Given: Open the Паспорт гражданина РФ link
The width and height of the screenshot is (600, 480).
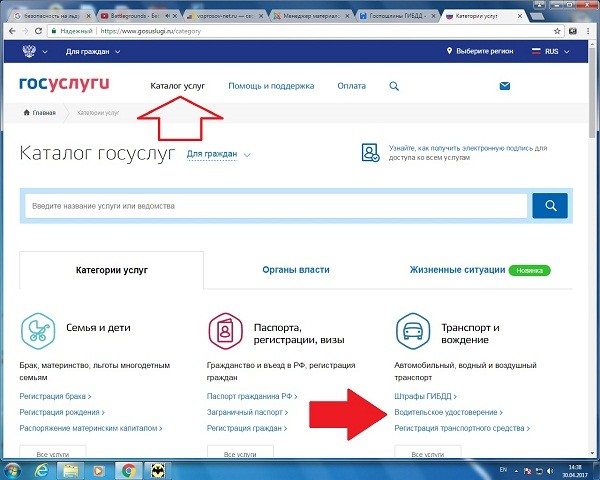Looking at the screenshot, I should [x=252, y=396].
